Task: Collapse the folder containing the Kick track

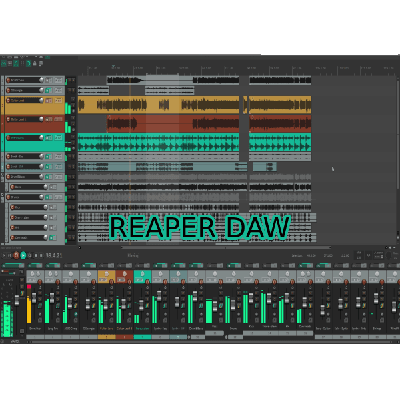Action: (3, 194)
